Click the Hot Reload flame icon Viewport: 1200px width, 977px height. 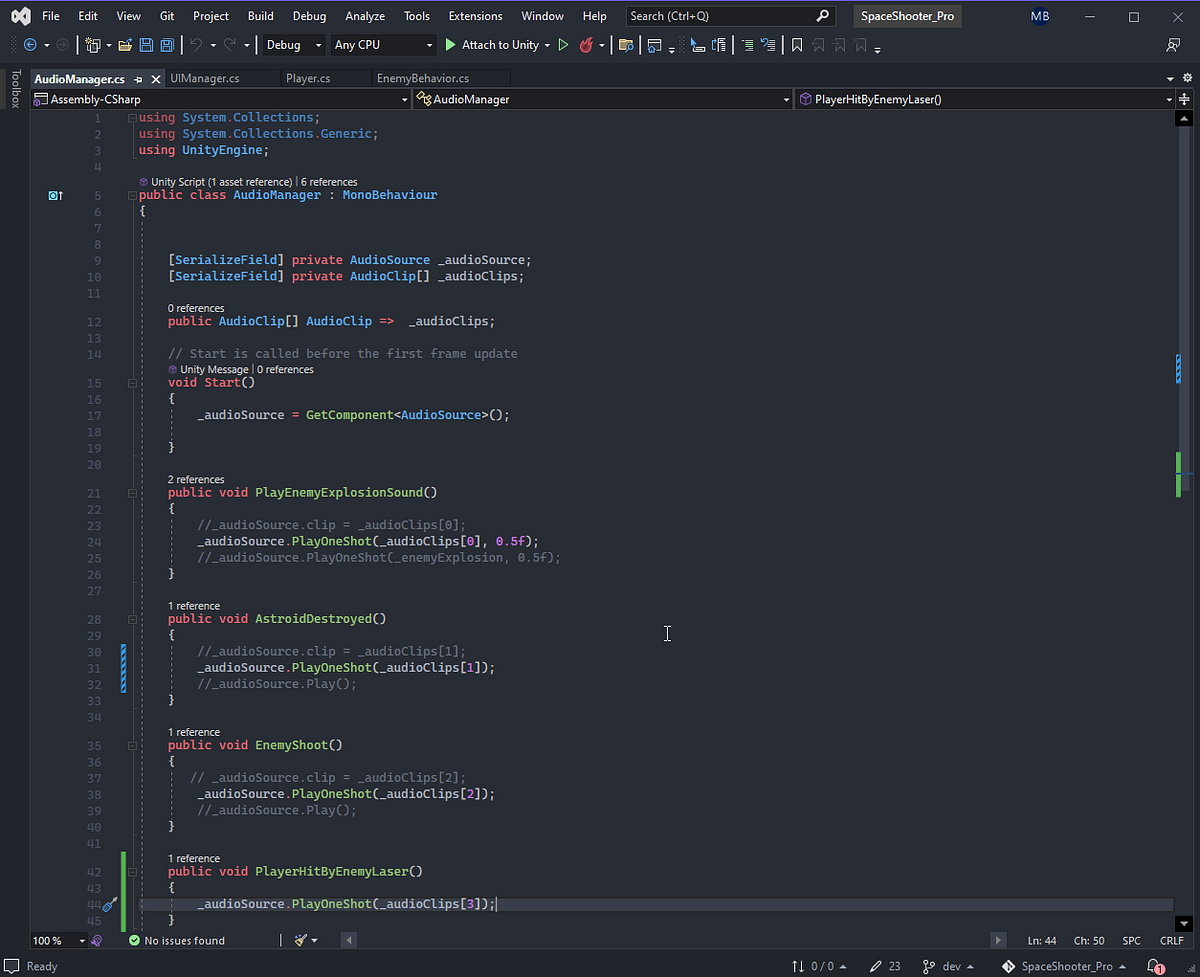pos(587,45)
